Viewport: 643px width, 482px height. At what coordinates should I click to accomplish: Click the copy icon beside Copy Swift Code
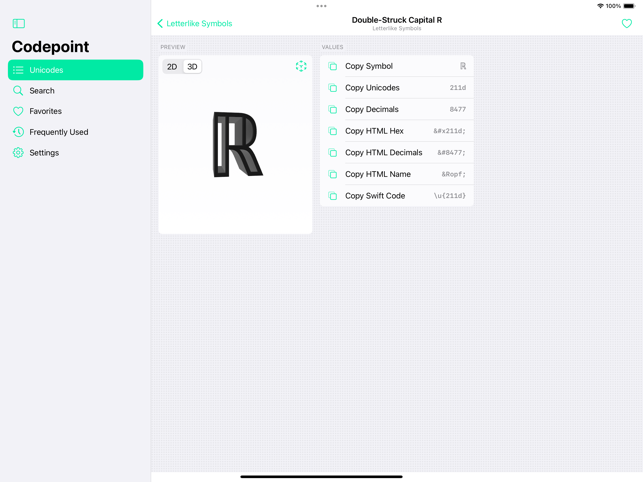(x=333, y=196)
